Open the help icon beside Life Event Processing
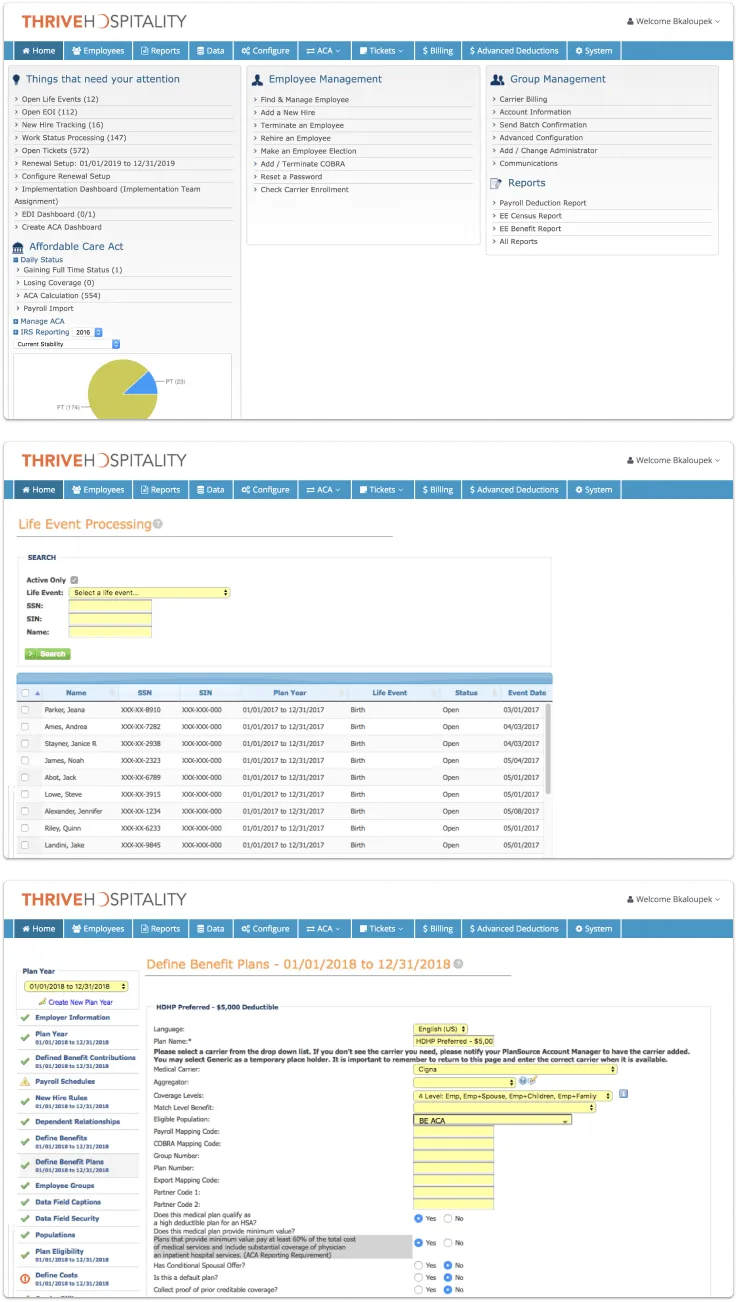Viewport: 737px width, 1302px height. click(158, 524)
